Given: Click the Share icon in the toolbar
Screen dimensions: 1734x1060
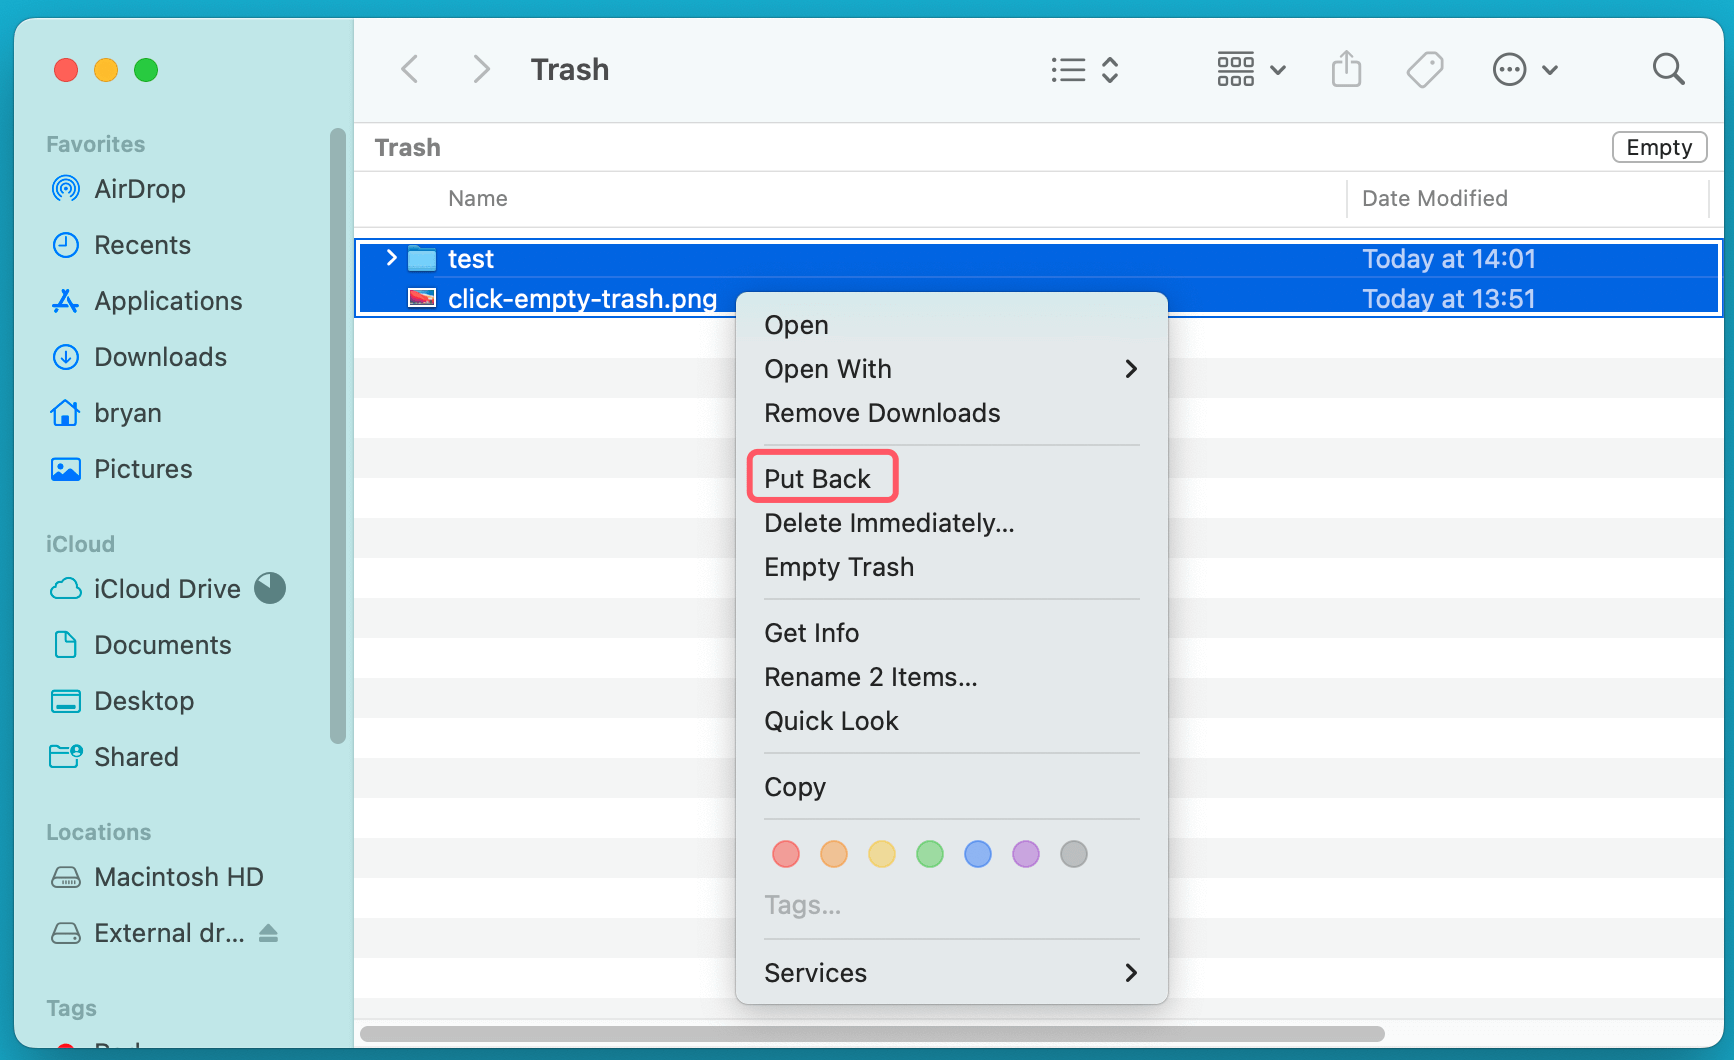Looking at the screenshot, I should tap(1346, 69).
